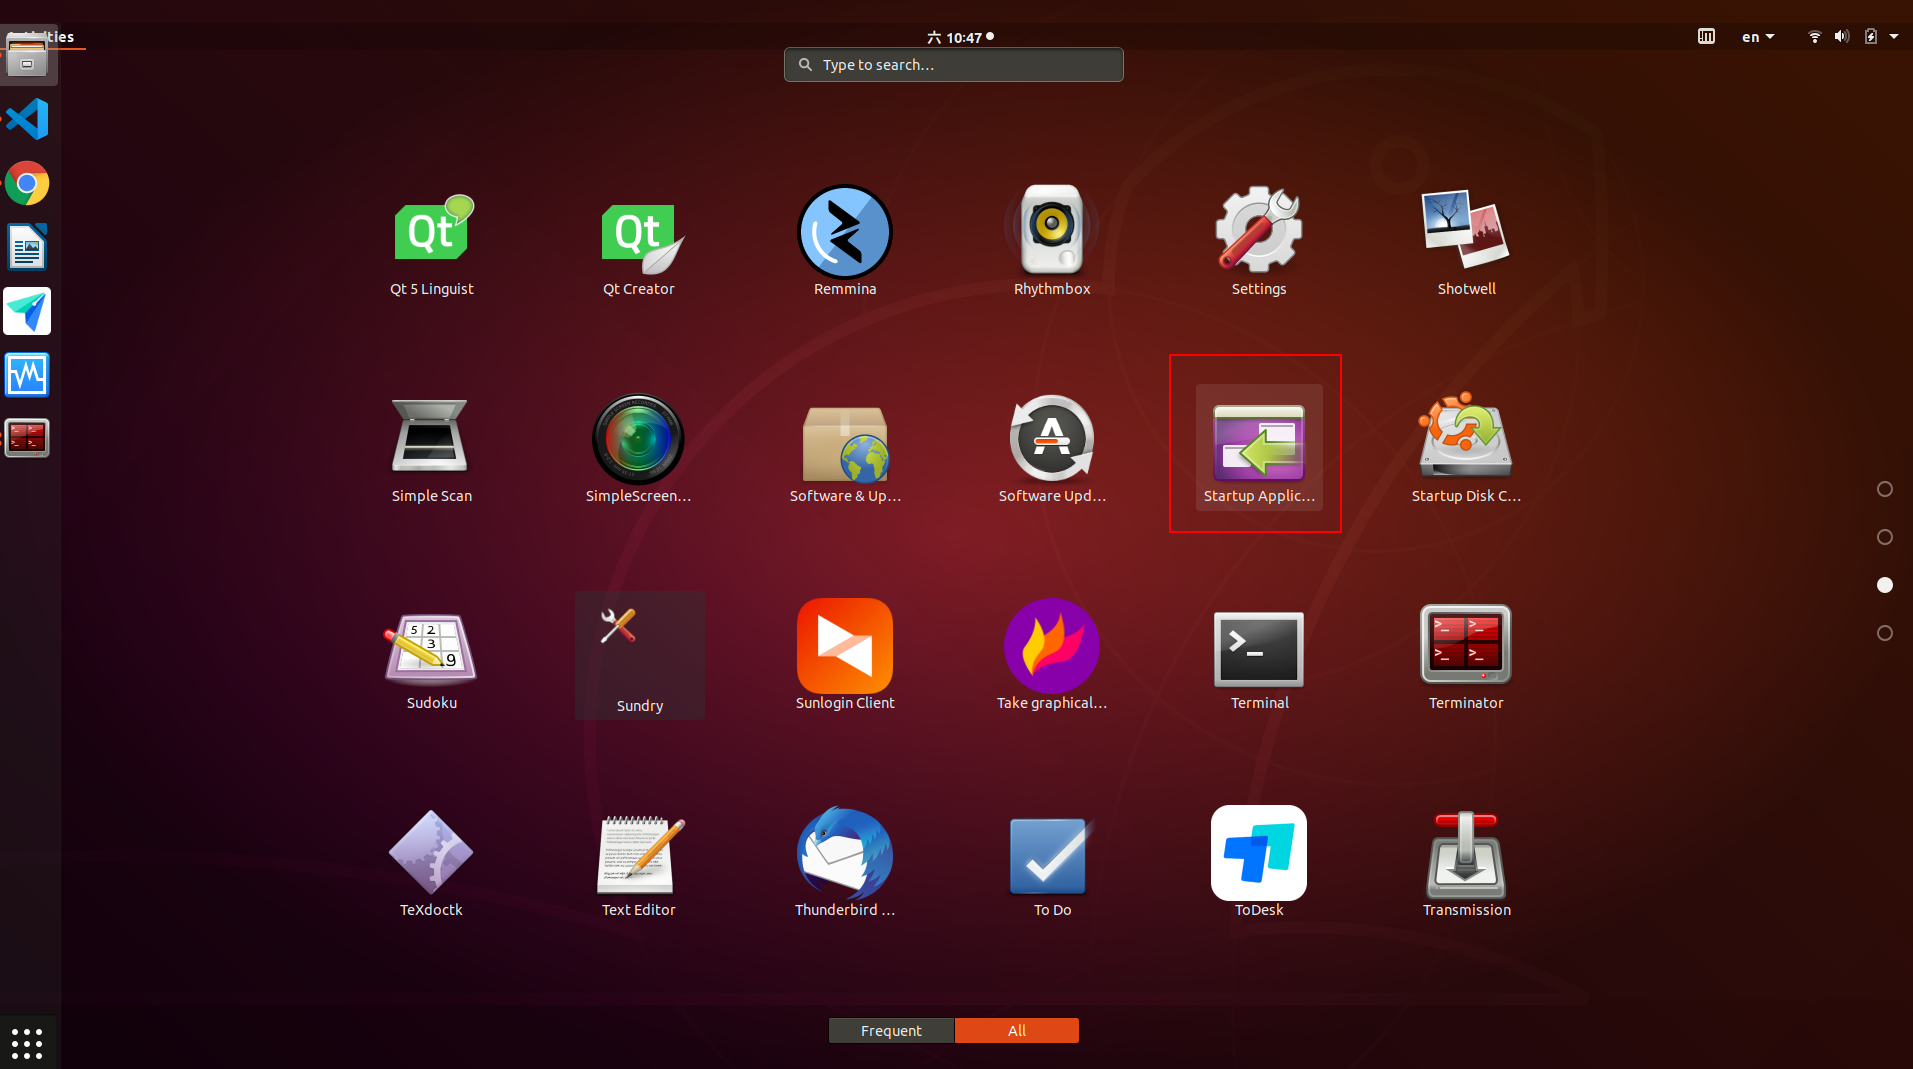Open the keyboard language menu labeled en

click(x=1757, y=36)
